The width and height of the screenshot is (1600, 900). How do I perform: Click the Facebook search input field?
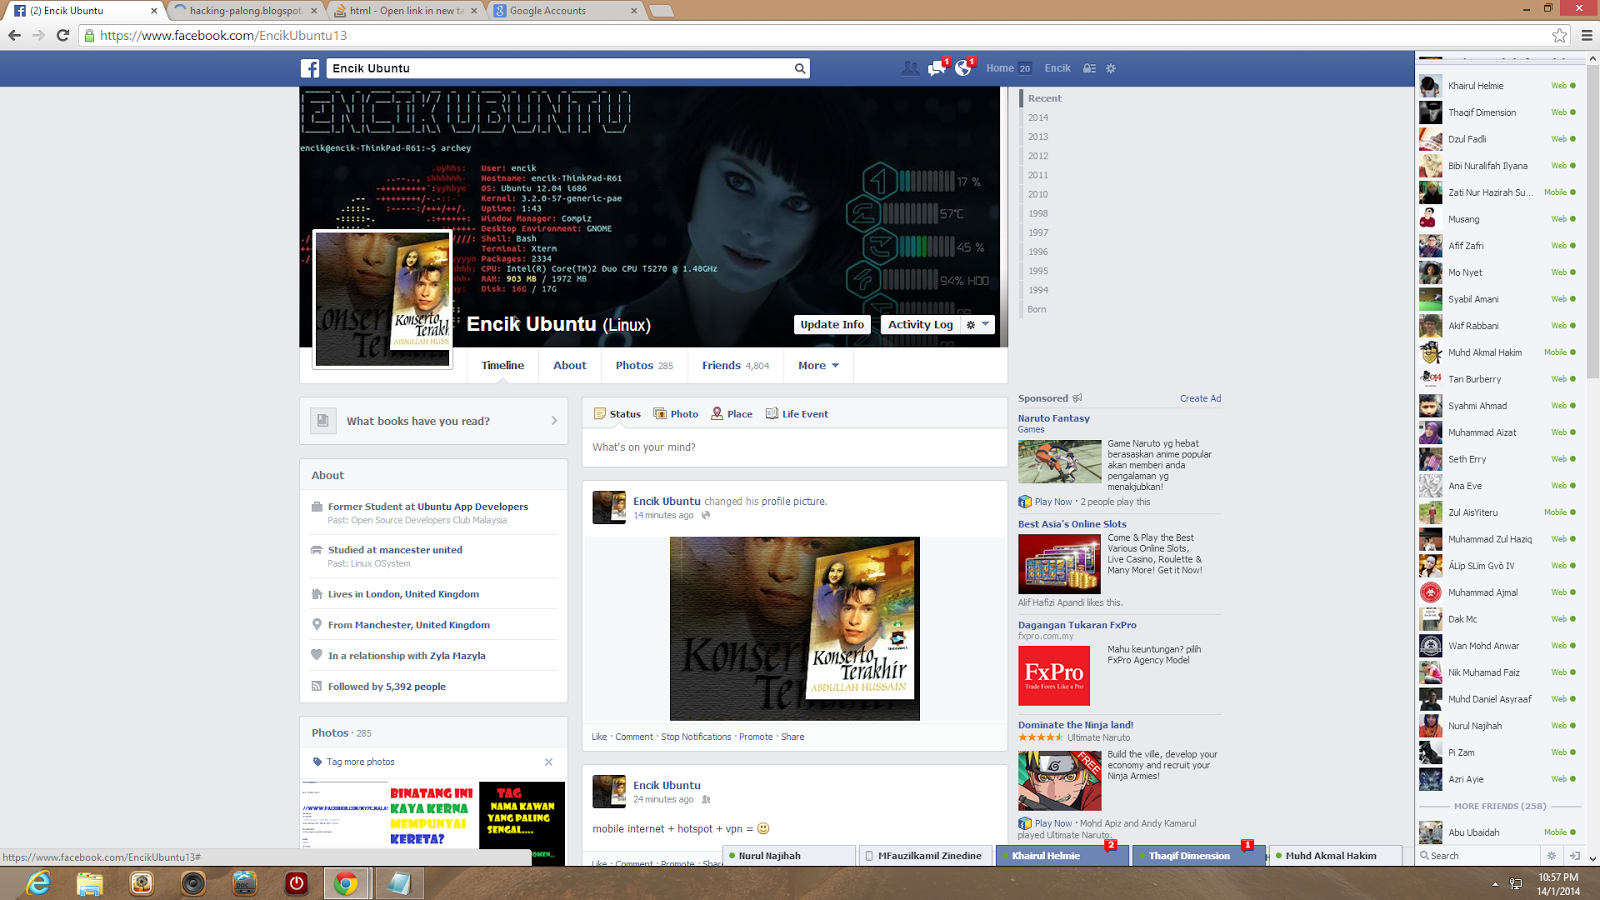pos(560,68)
